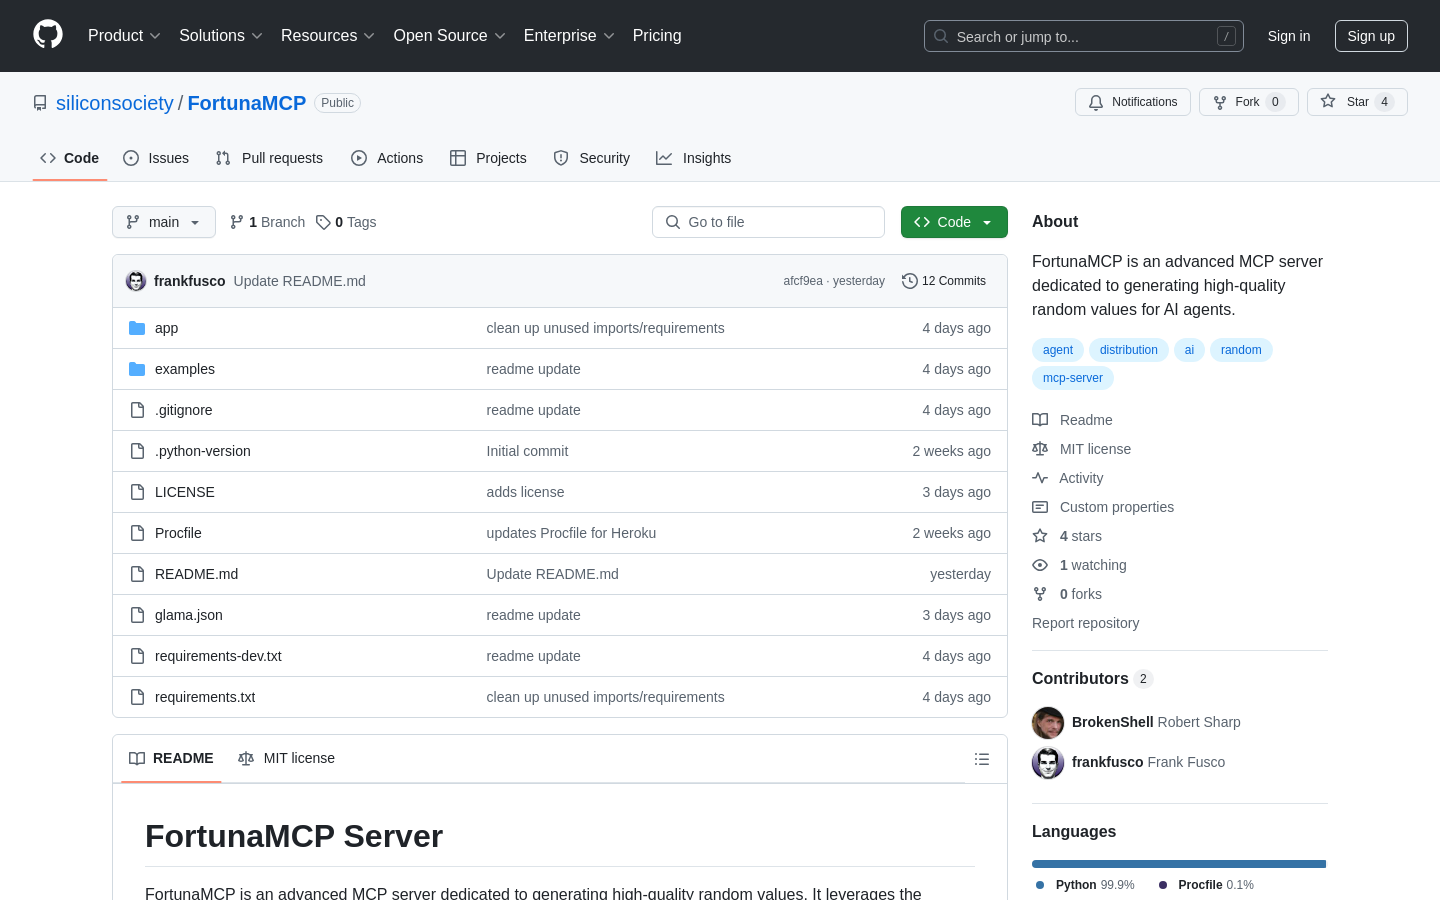The image size is (1440, 900).
Task: Open the 'adds license' commit message
Action: 525,492
